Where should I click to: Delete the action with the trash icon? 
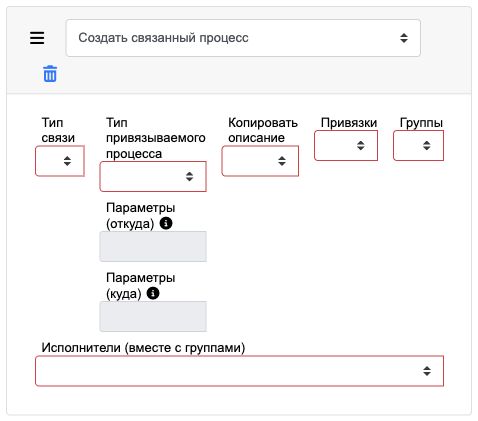pyautogui.click(x=50, y=74)
